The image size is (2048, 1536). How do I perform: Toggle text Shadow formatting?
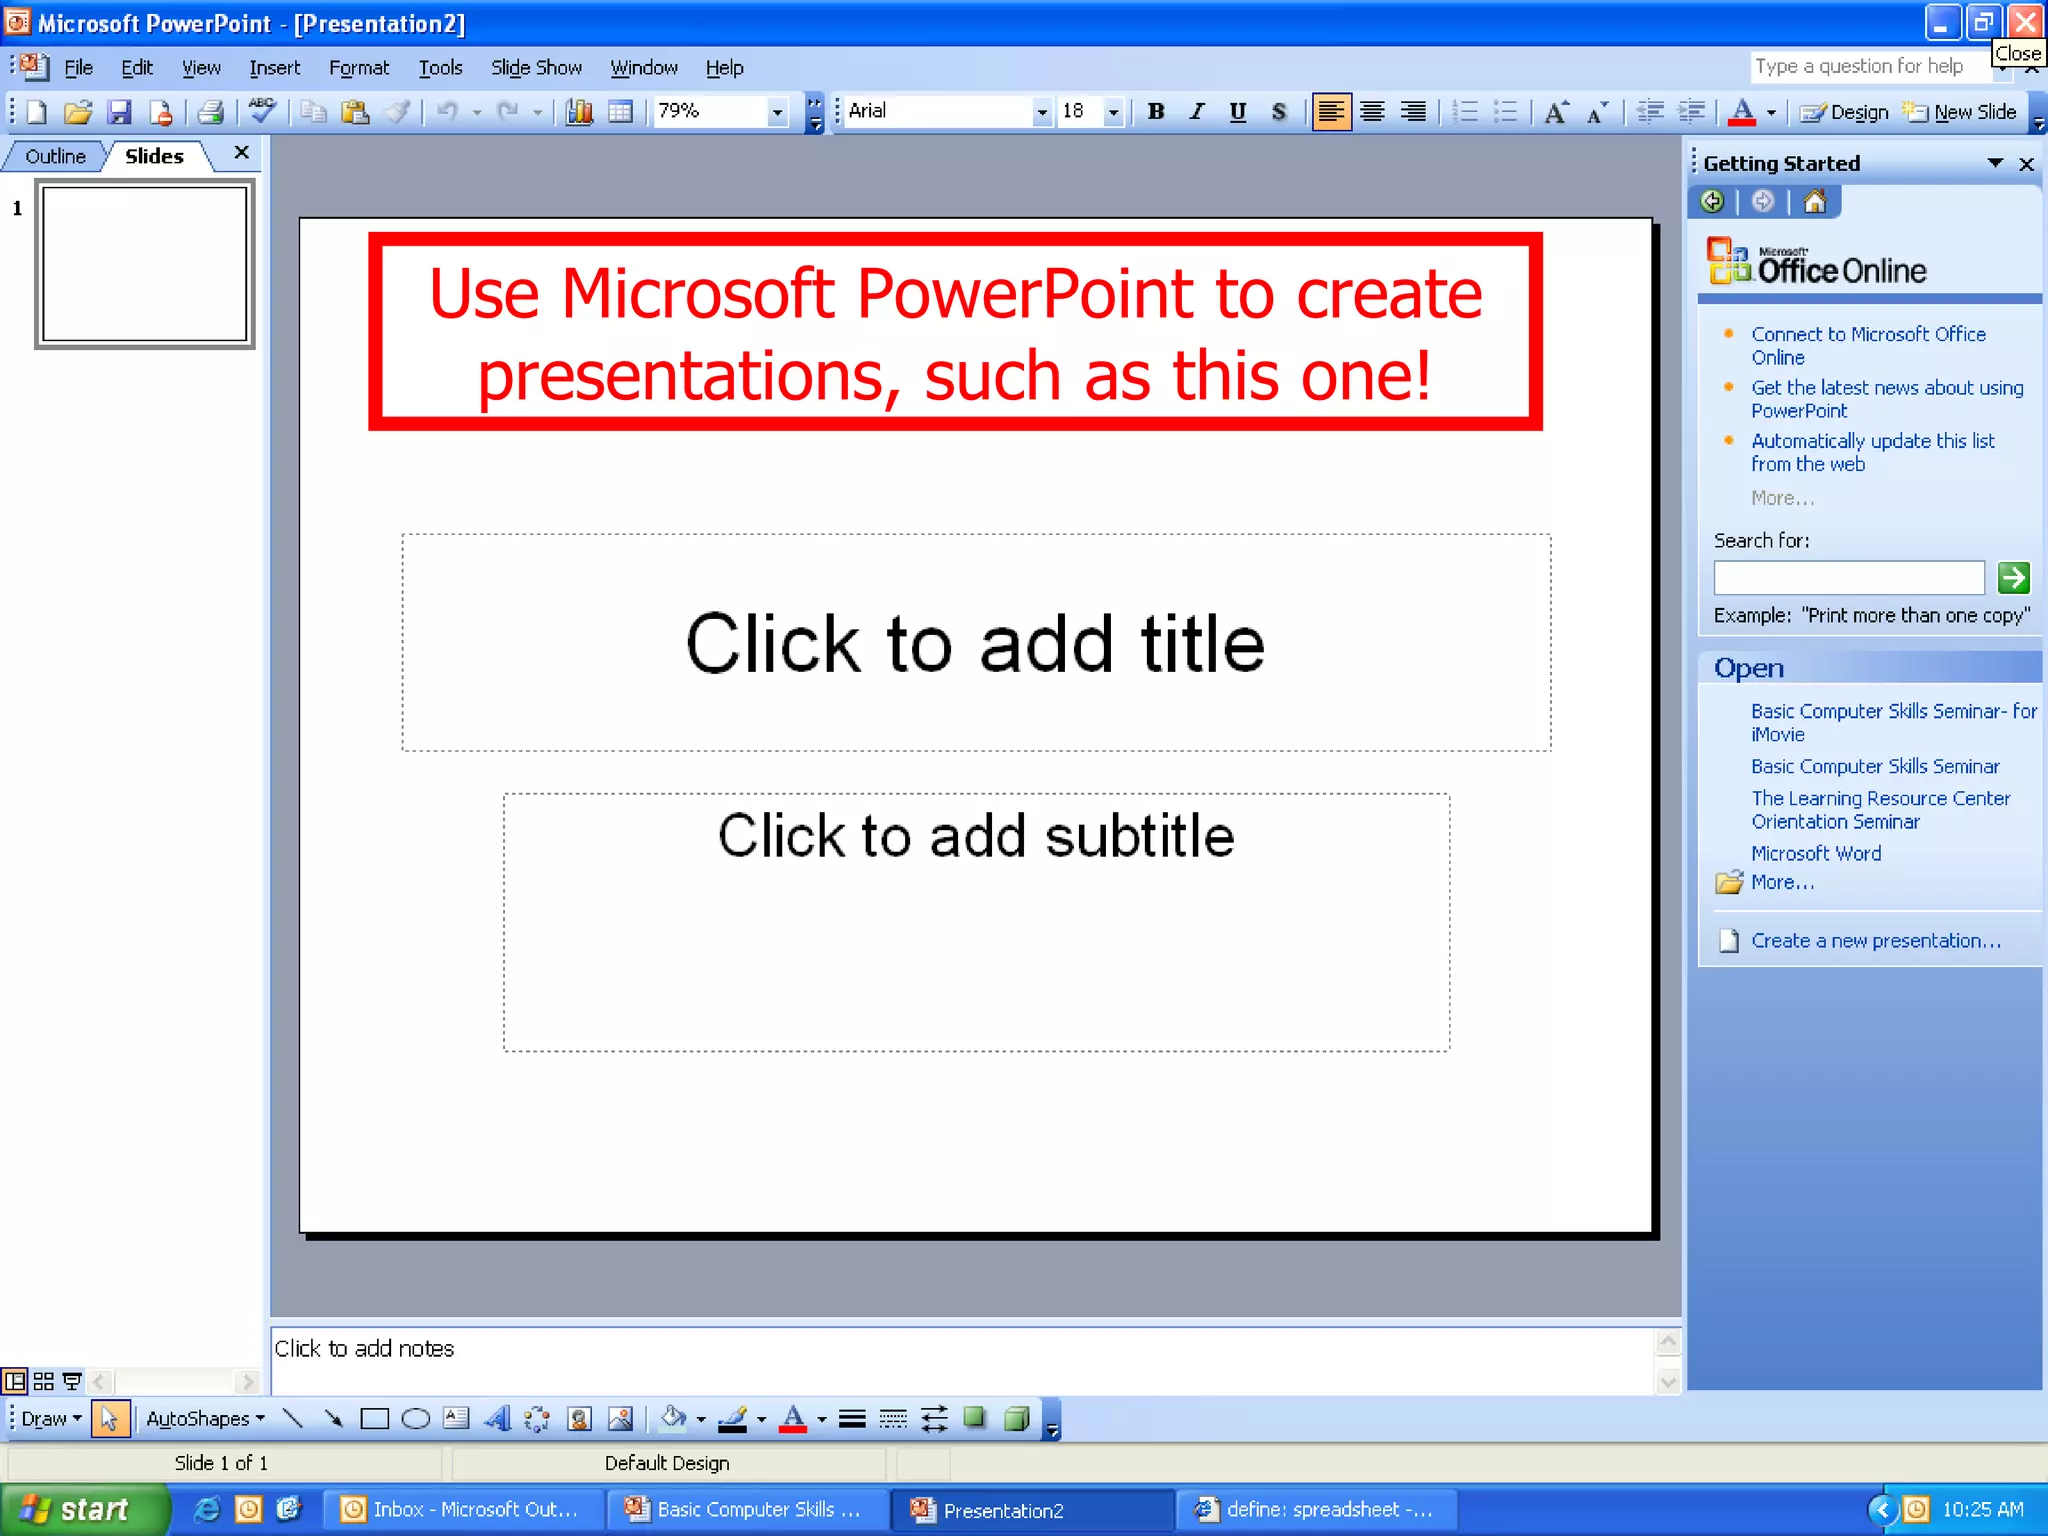coord(1279,112)
